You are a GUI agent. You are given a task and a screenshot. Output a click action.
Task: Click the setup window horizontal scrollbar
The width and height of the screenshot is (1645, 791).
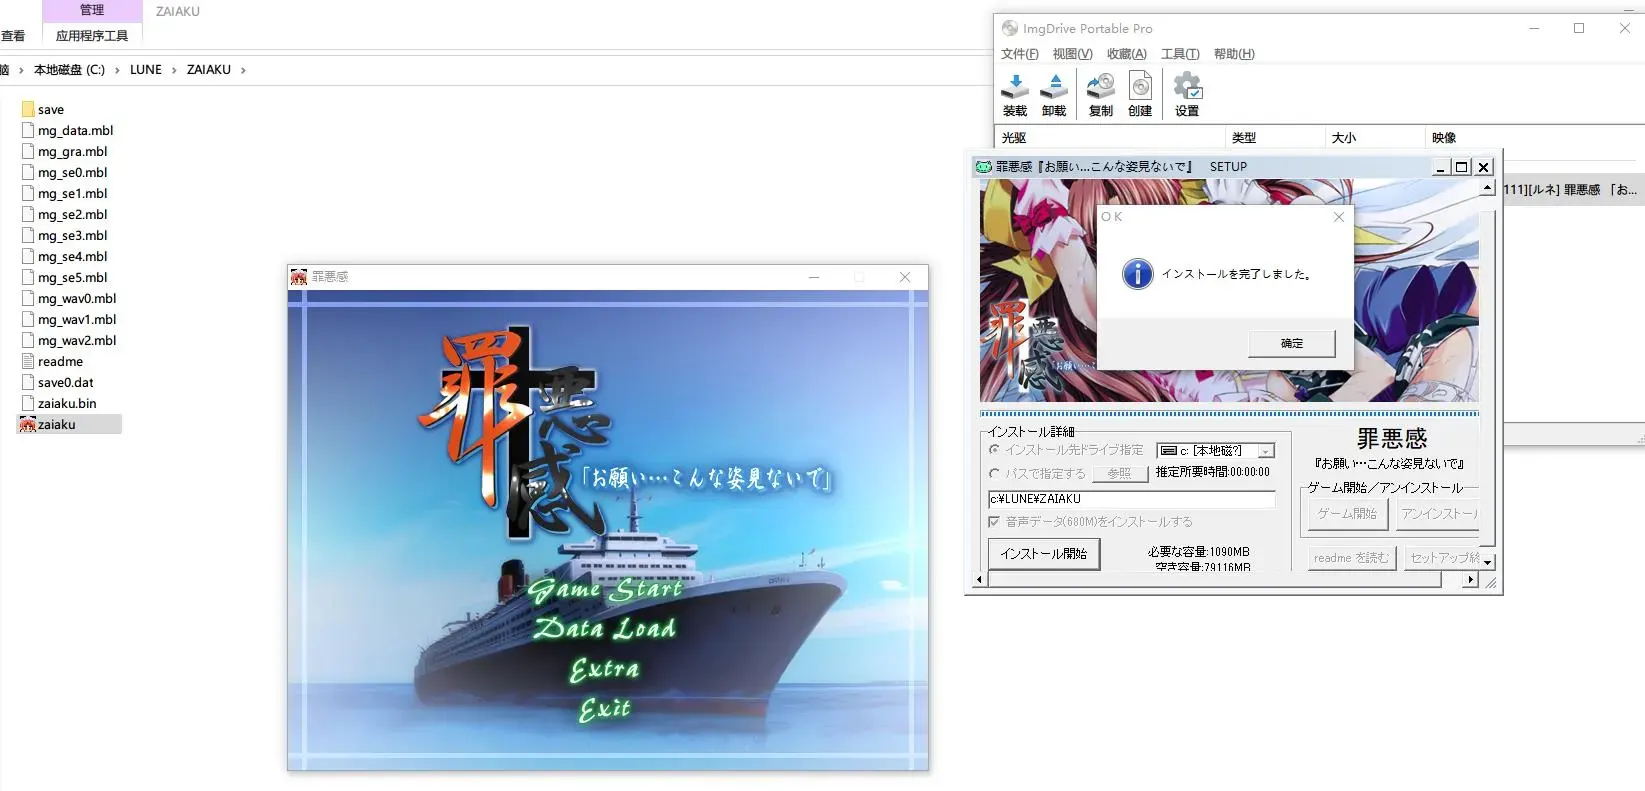tap(1225, 579)
